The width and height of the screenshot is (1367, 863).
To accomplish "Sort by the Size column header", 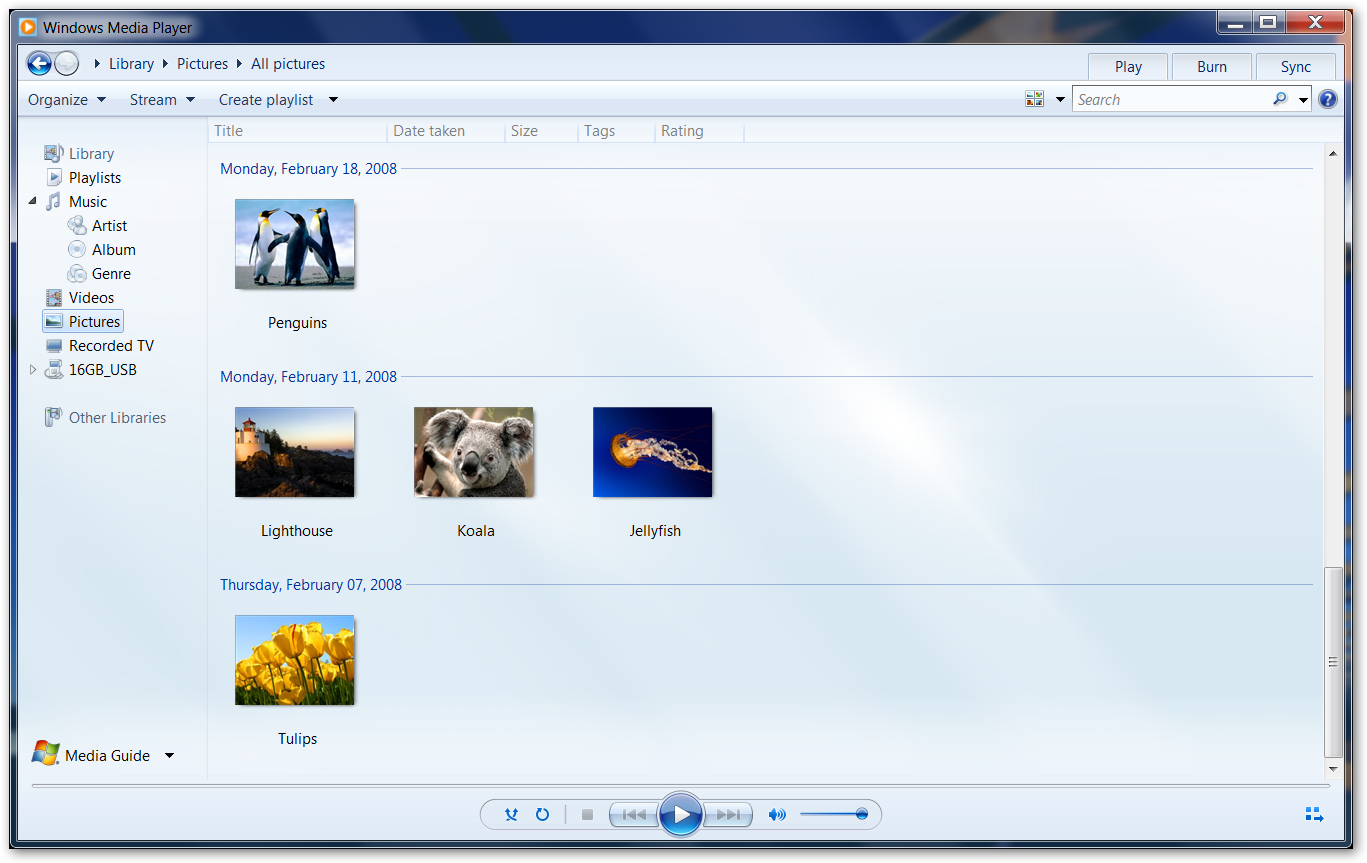I will pyautogui.click(x=541, y=131).
